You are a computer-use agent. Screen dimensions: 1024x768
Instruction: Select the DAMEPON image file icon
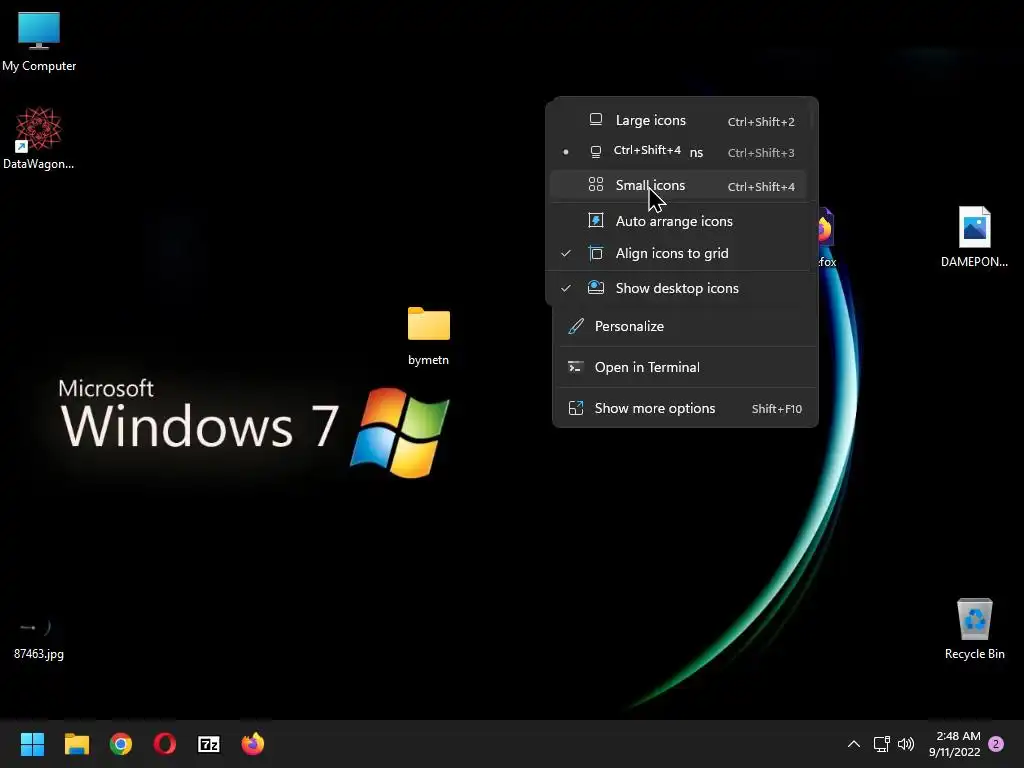pyautogui.click(x=974, y=237)
